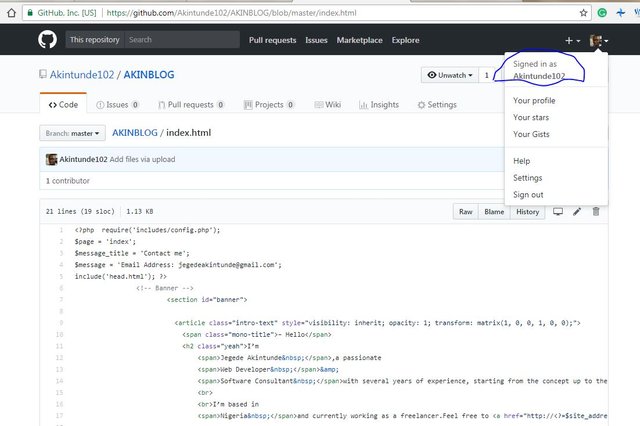Delete file with the trash icon
The width and height of the screenshot is (640, 426).
click(x=596, y=211)
